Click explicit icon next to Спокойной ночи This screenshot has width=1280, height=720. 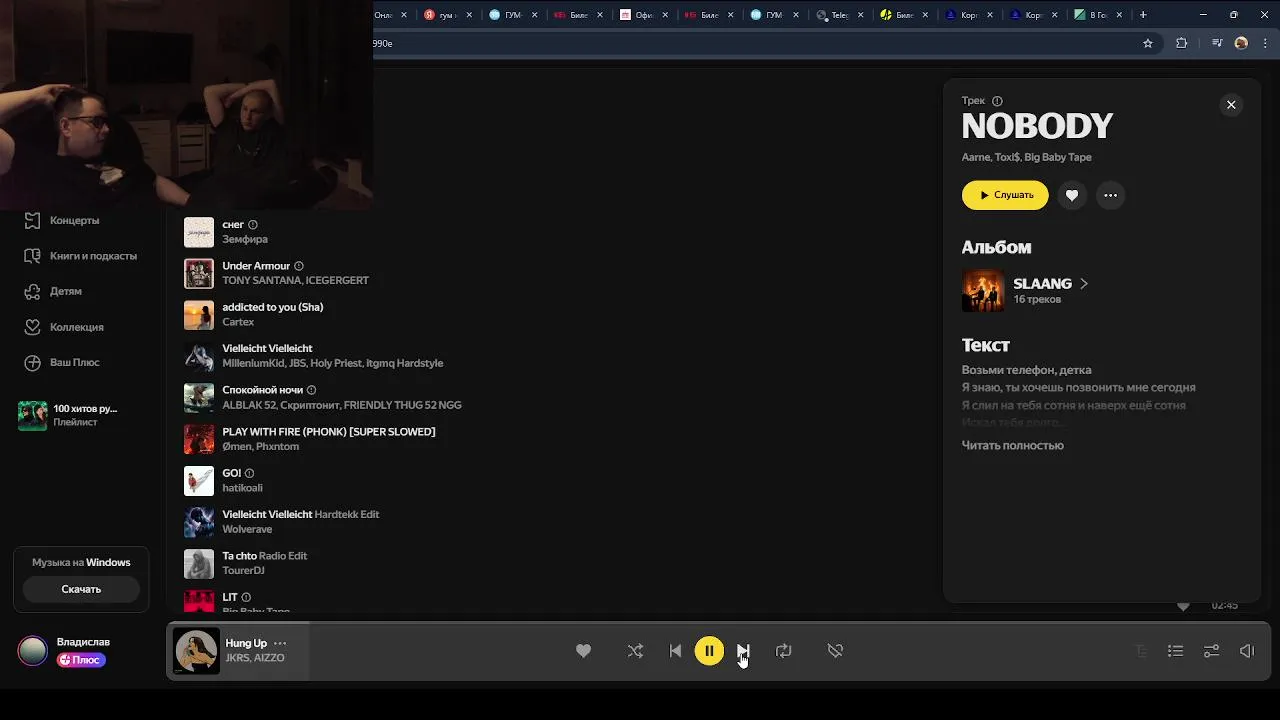(x=311, y=390)
